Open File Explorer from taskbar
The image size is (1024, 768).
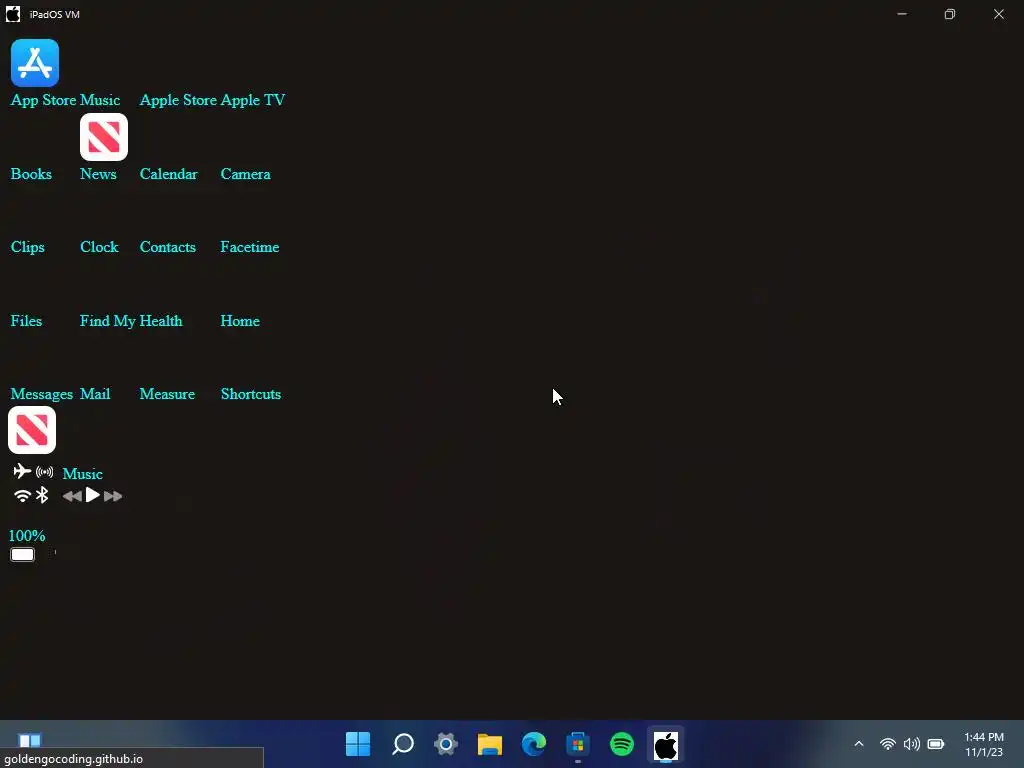[490, 744]
